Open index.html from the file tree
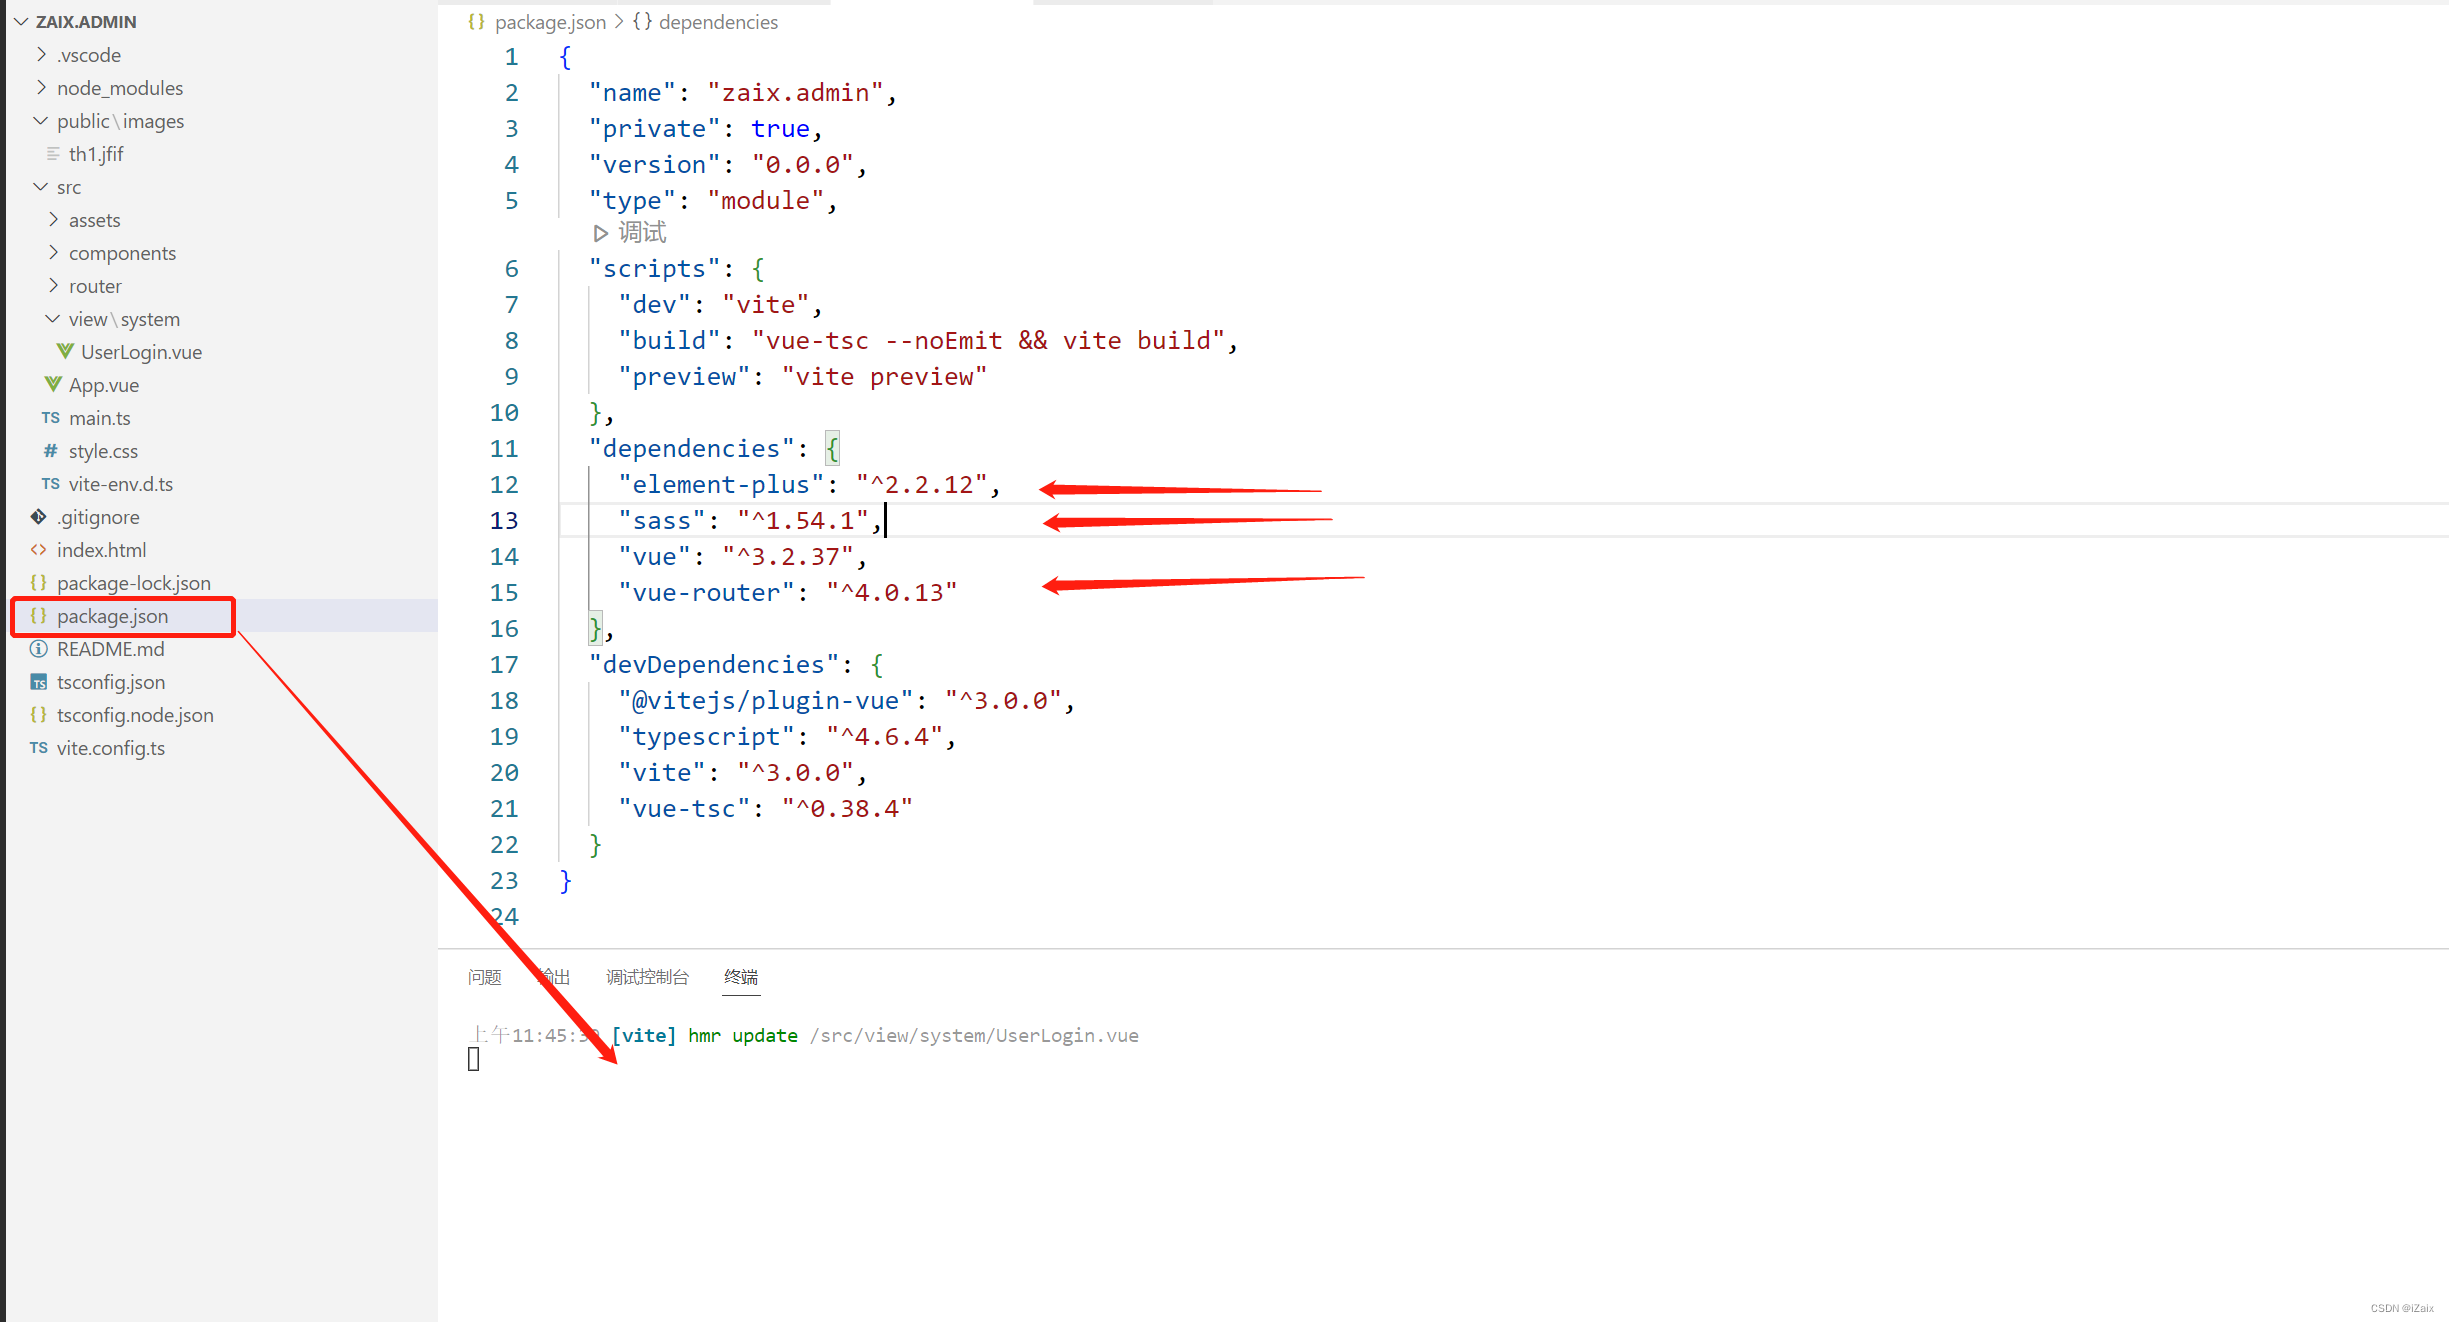2449x1322 pixels. click(102, 549)
